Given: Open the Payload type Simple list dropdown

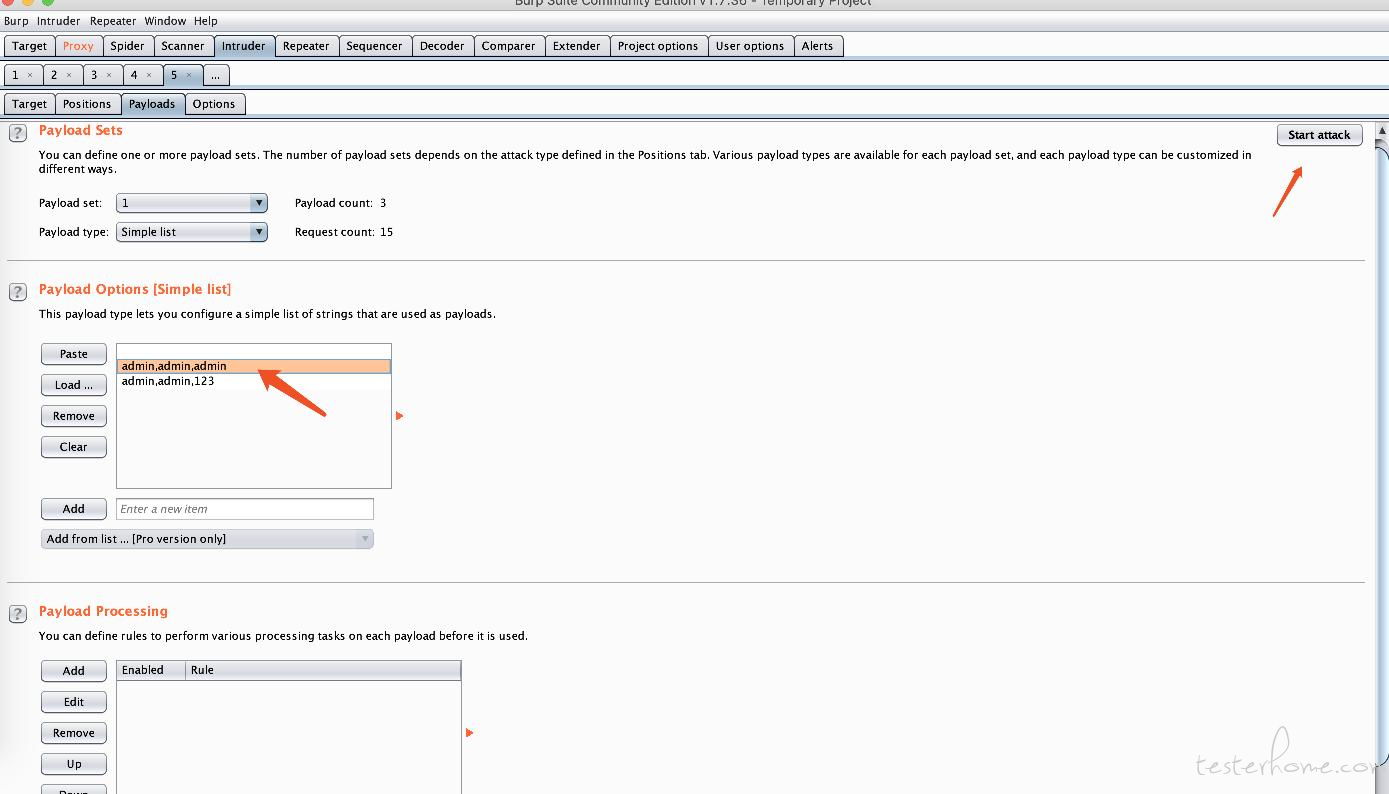Looking at the screenshot, I should click(192, 232).
